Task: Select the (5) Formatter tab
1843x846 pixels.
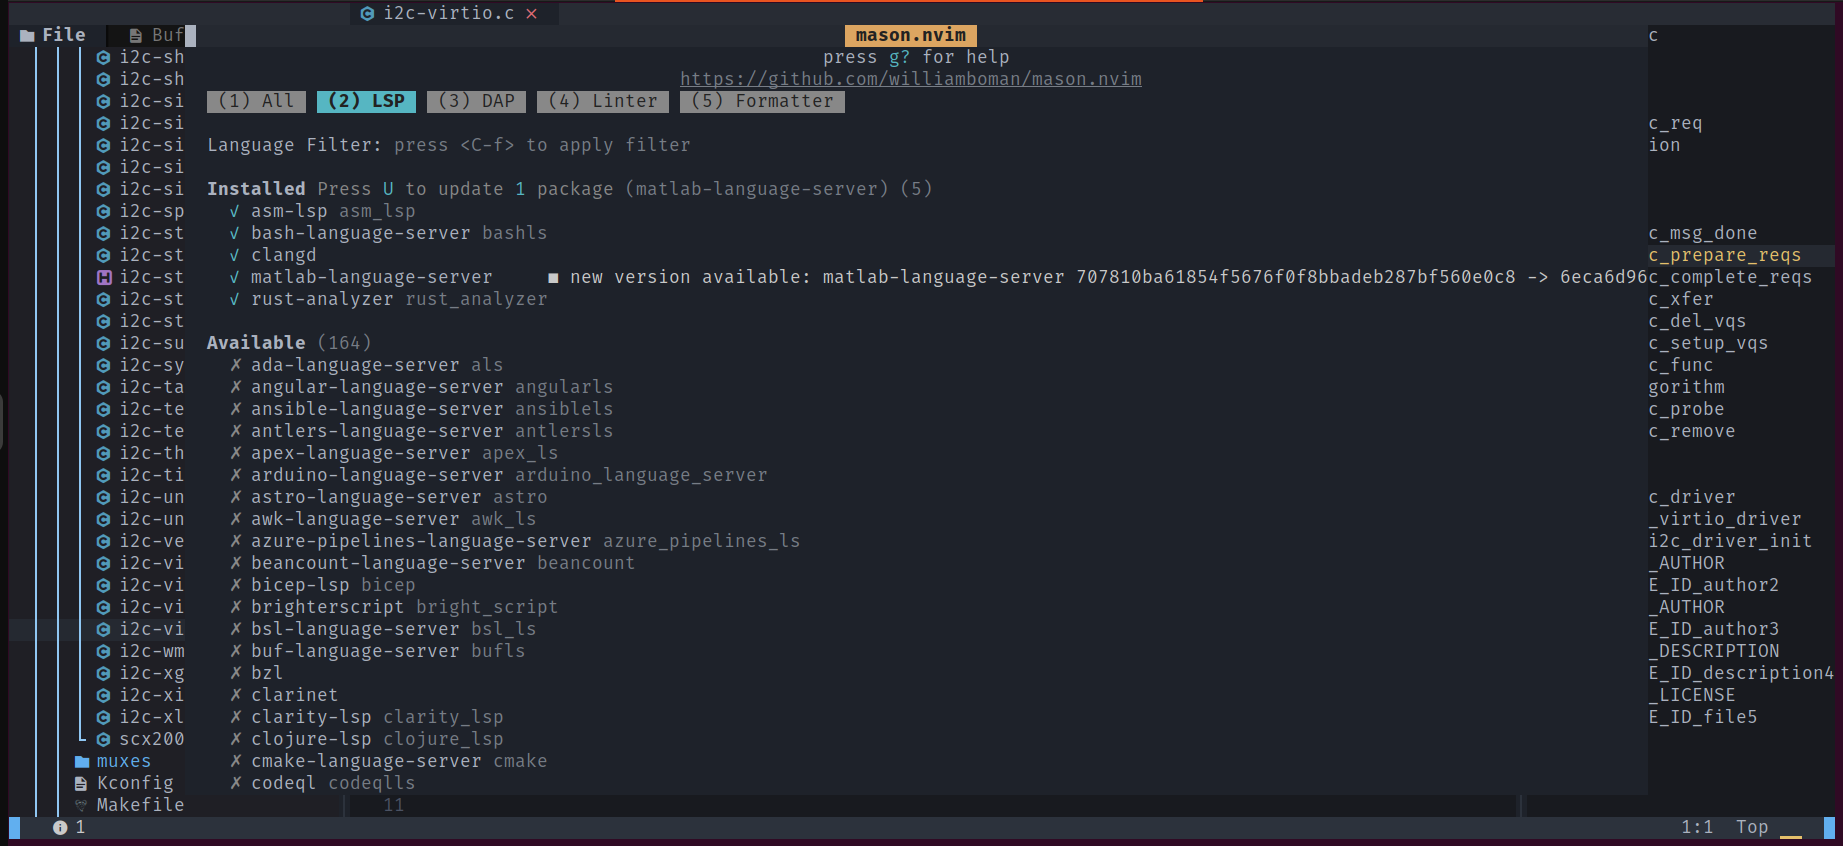Action: 762,101
